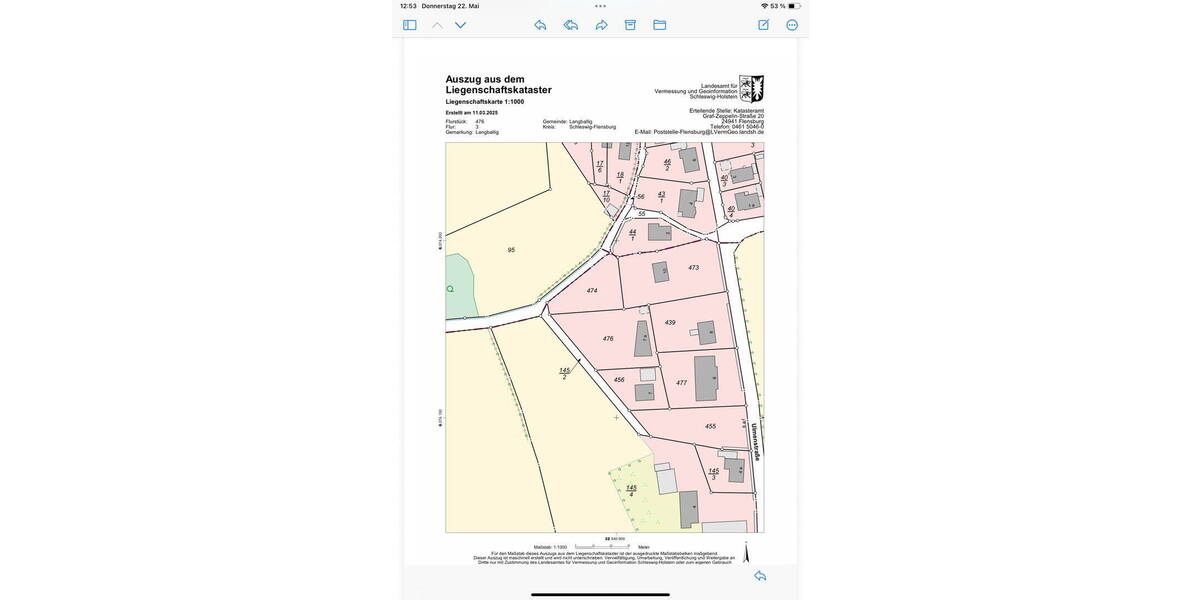Tap the Schleswig-Holstein coat of arms logo

coord(752,88)
